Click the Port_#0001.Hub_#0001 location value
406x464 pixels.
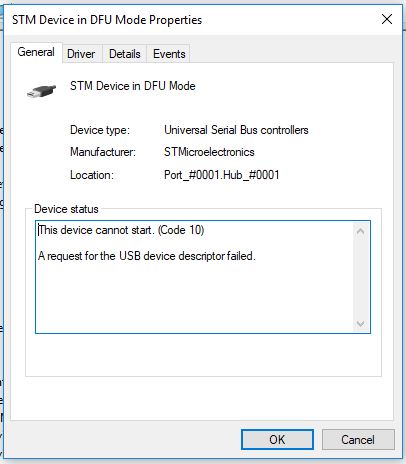tap(222, 175)
